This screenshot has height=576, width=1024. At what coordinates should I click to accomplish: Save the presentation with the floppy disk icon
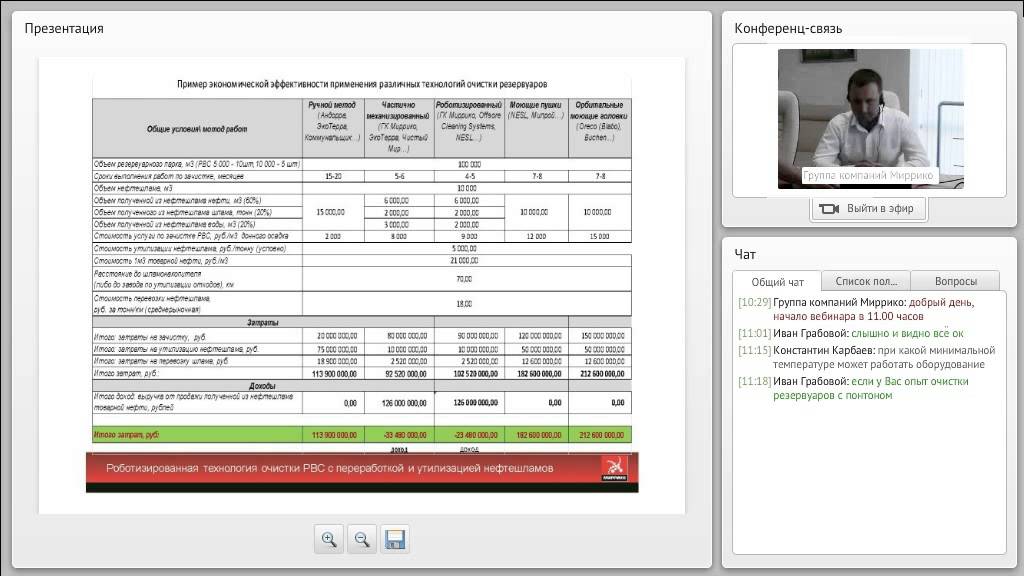click(395, 539)
